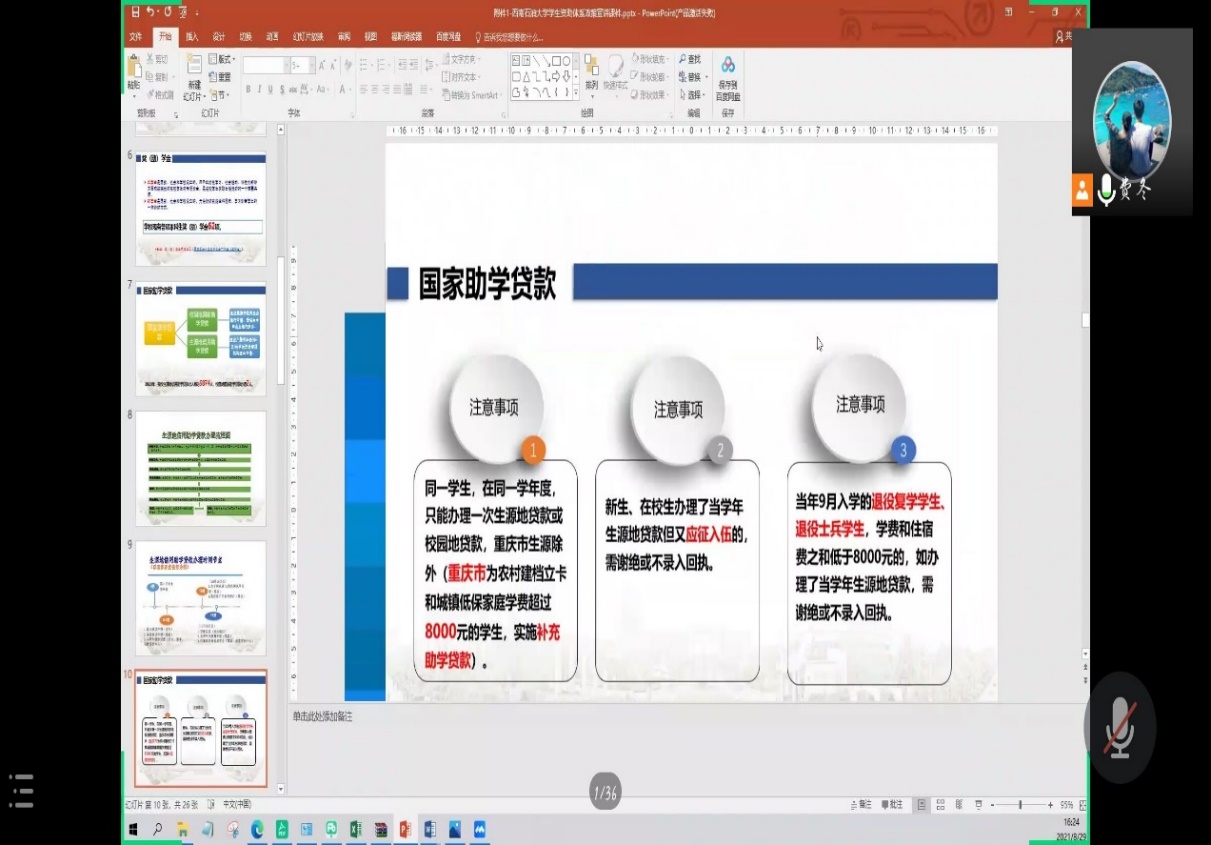Screen dimensions: 1211x845
Task: Click the Shape Outline (形状轮廓) button
Action: tap(648, 77)
